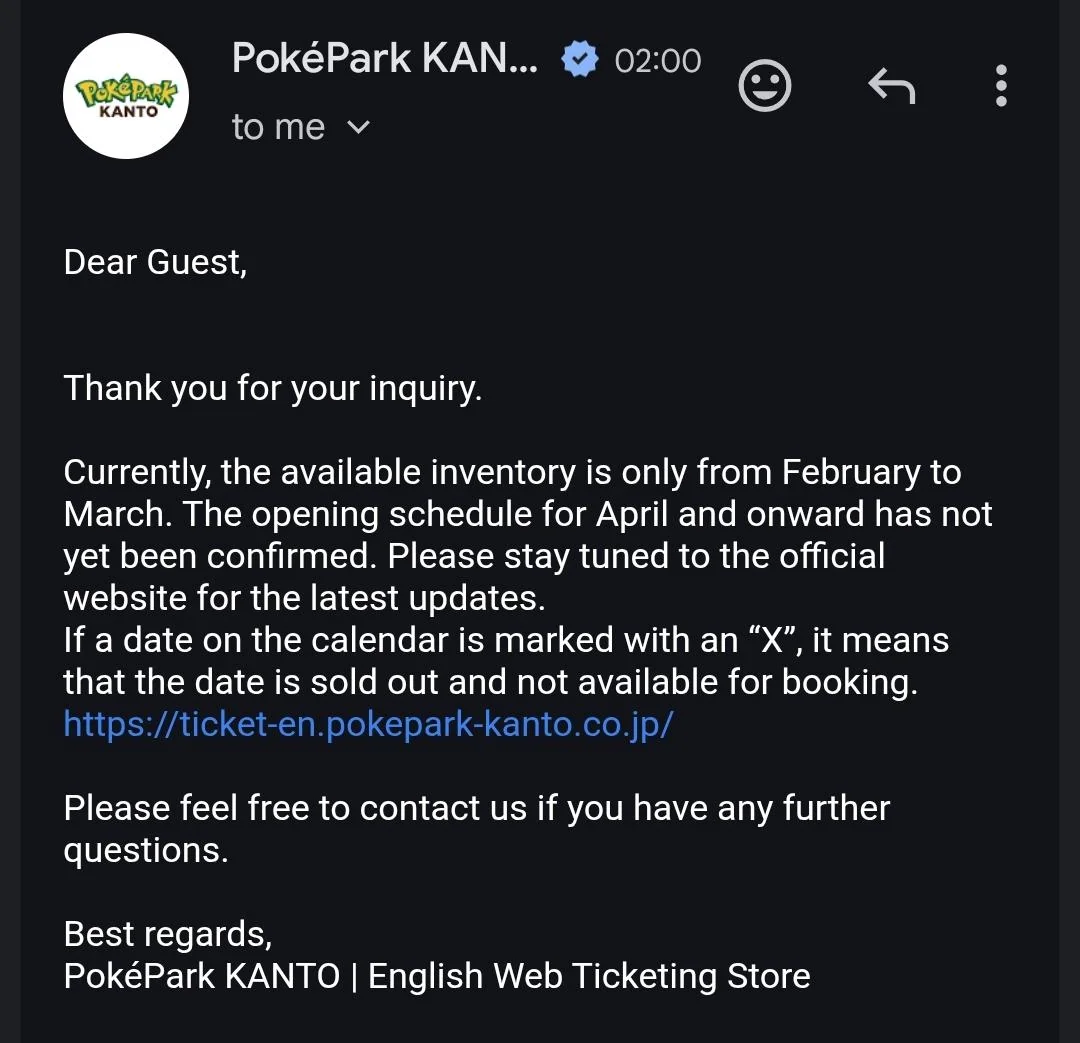This screenshot has height=1043, width=1080.
Task: Tap the blue verified sender badge
Action: point(578,60)
